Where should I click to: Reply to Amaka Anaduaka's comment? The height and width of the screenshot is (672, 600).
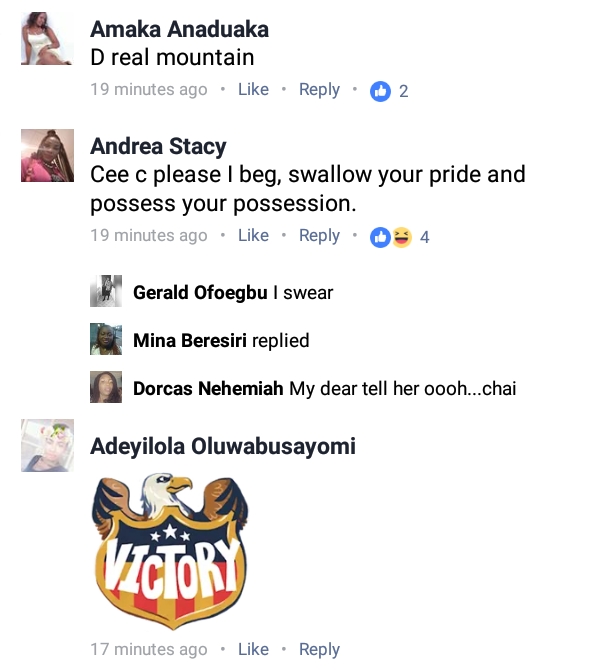[319, 90]
